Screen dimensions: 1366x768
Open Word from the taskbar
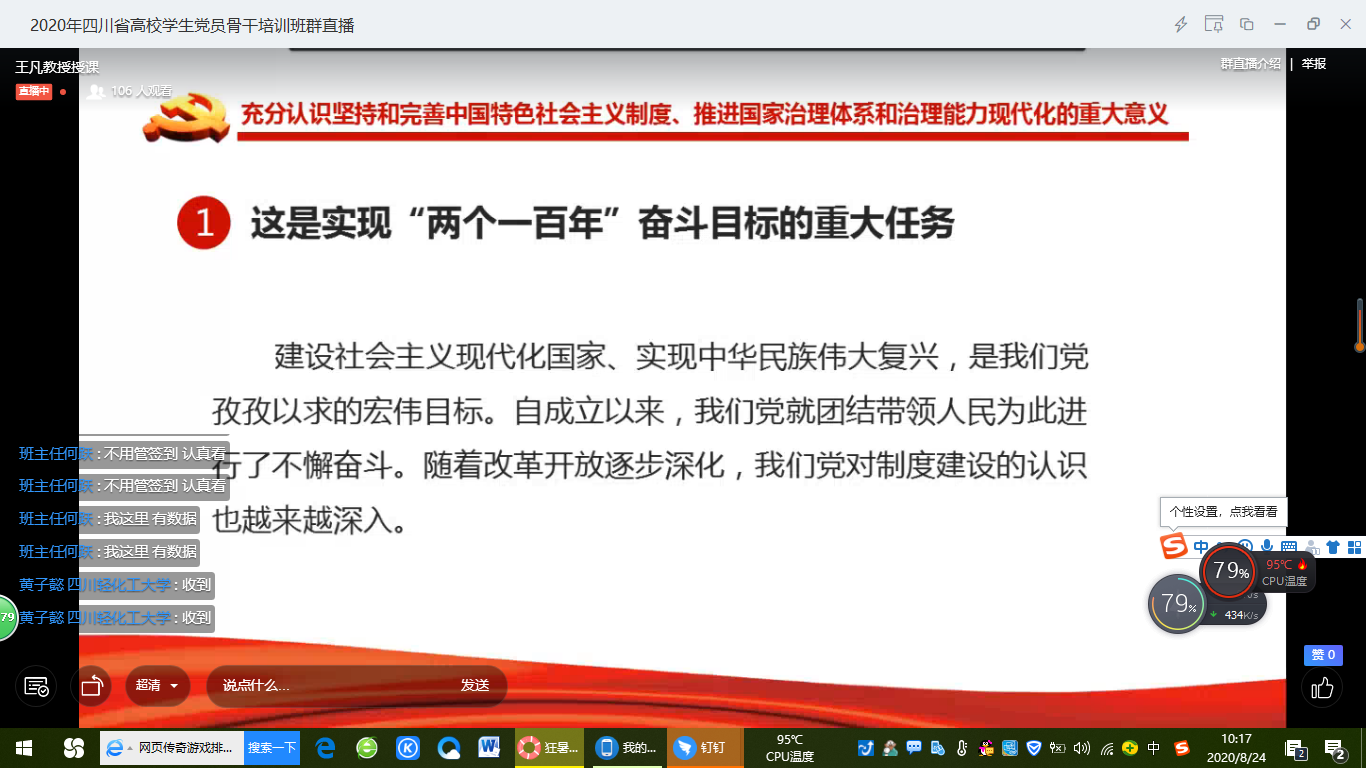489,748
